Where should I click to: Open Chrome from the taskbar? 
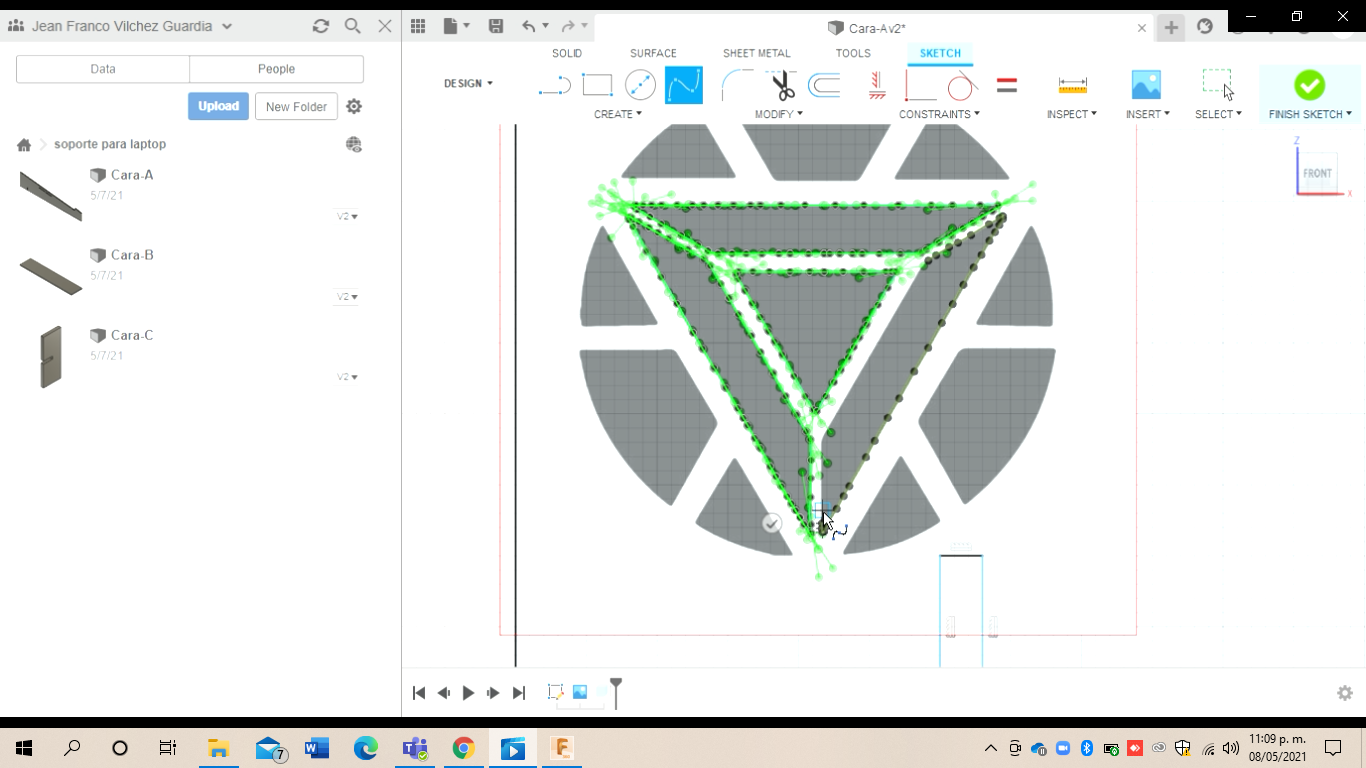point(463,748)
